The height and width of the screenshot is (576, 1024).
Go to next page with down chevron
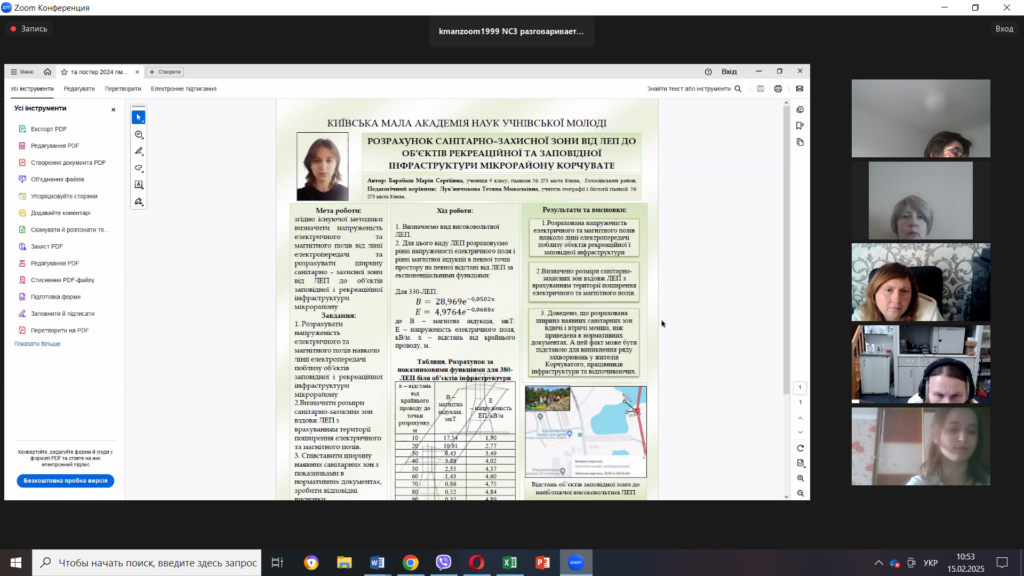click(801, 432)
